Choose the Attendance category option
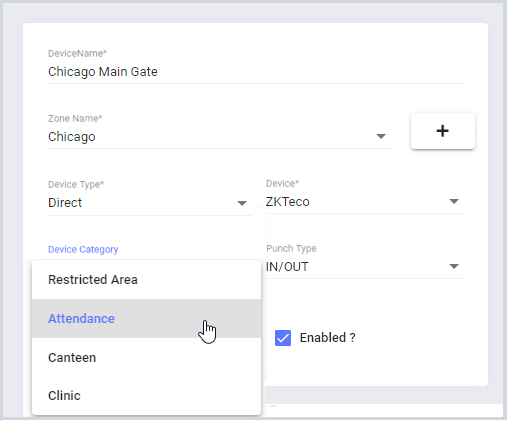The image size is (507, 421). 146,319
